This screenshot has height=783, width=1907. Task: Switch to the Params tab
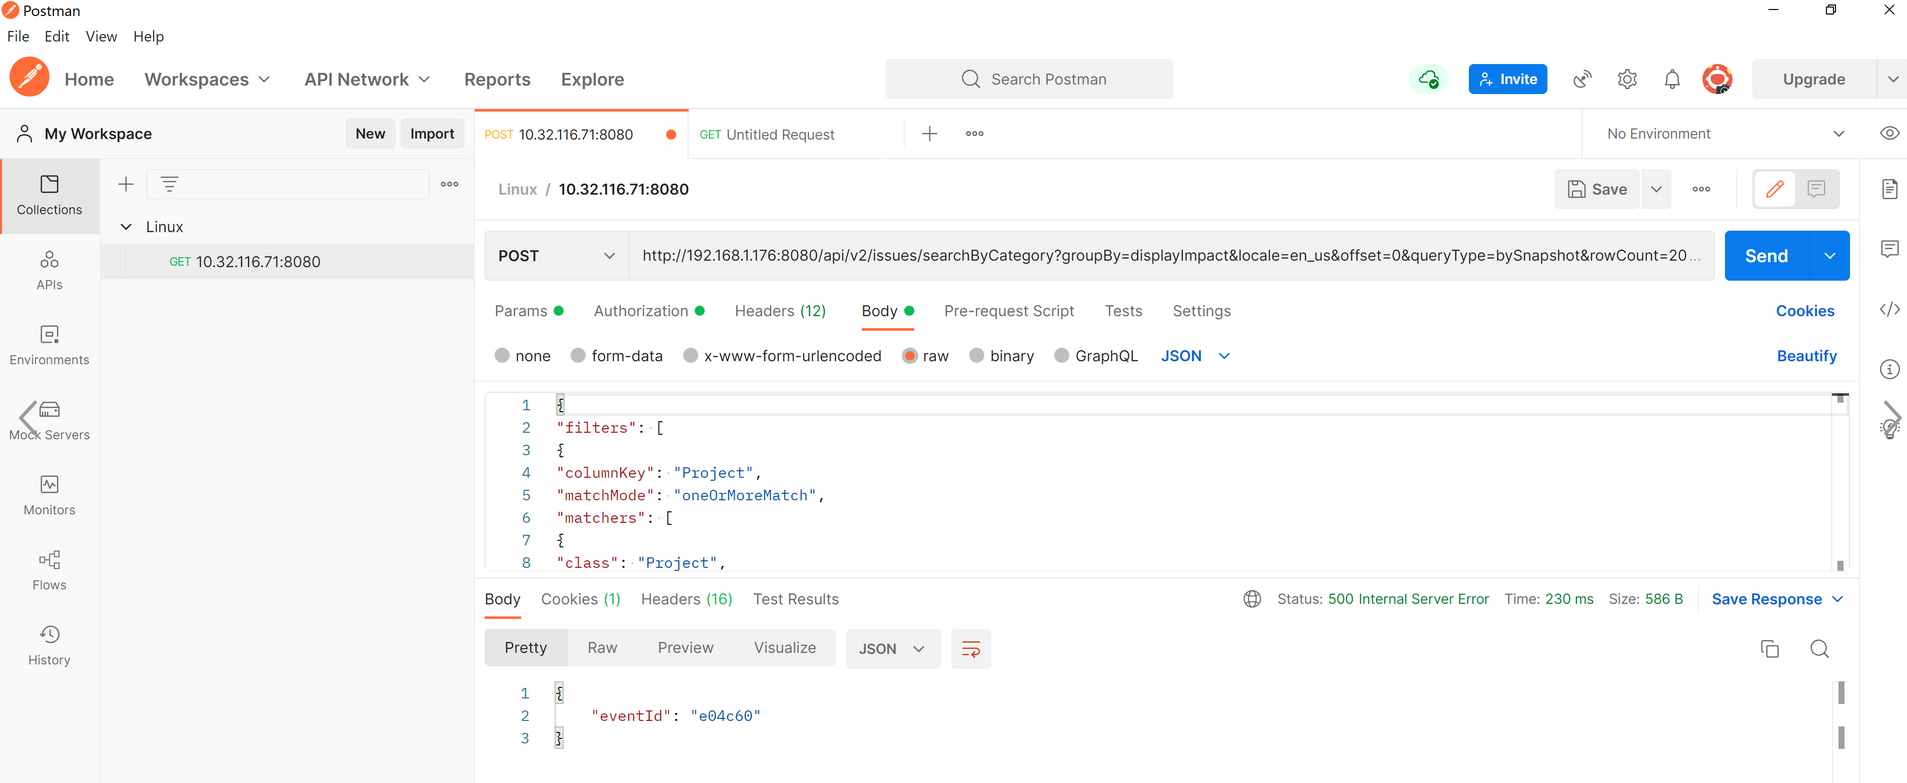(529, 311)
